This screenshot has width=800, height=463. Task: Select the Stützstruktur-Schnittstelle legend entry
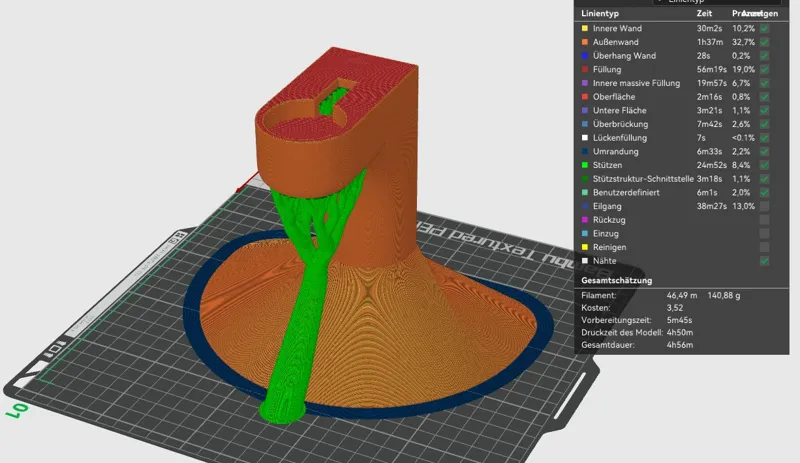pos(643,179)
